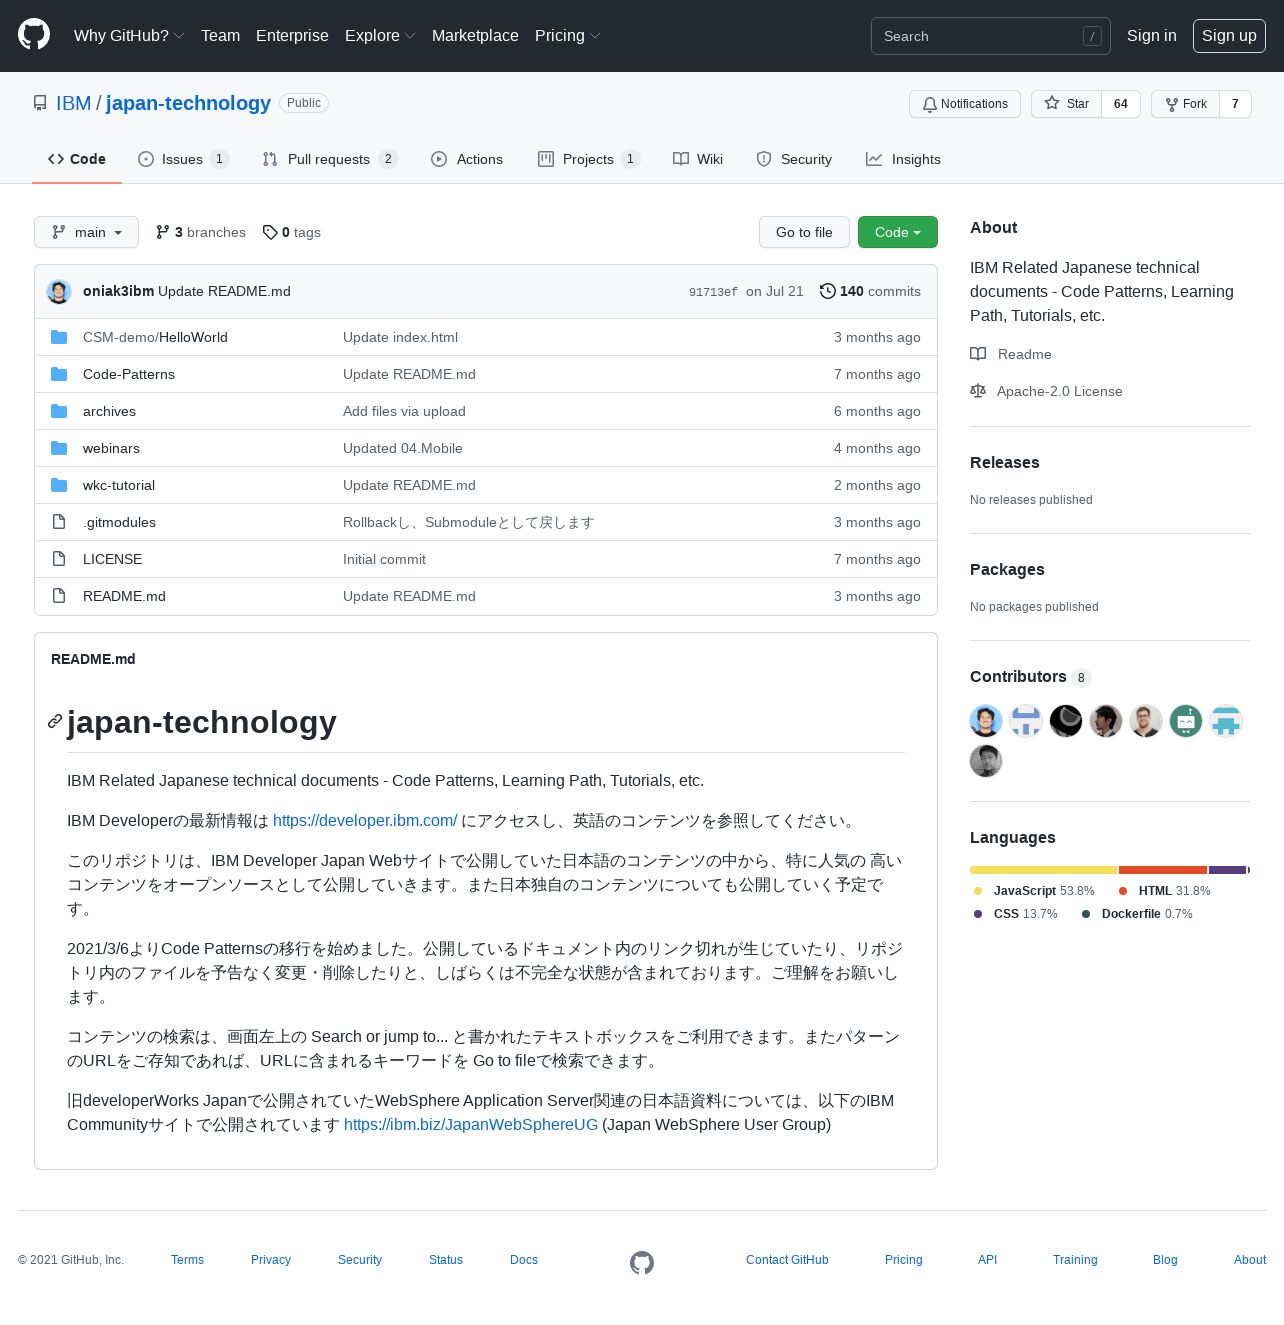Click the Go to file button
This screenshot has width=1284, height=1325.
(804, 232)
